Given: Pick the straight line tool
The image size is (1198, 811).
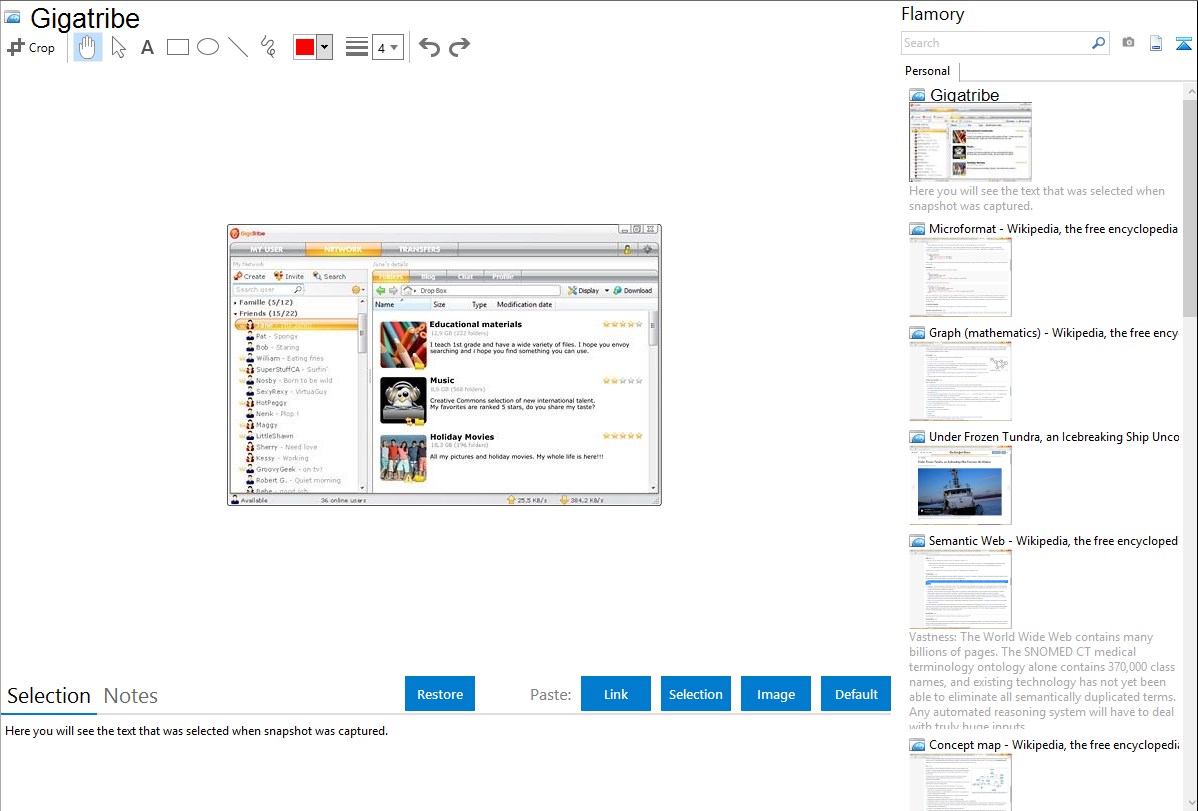Looking at the screenshot, I should pyautogui.click(x=238, y=47).
